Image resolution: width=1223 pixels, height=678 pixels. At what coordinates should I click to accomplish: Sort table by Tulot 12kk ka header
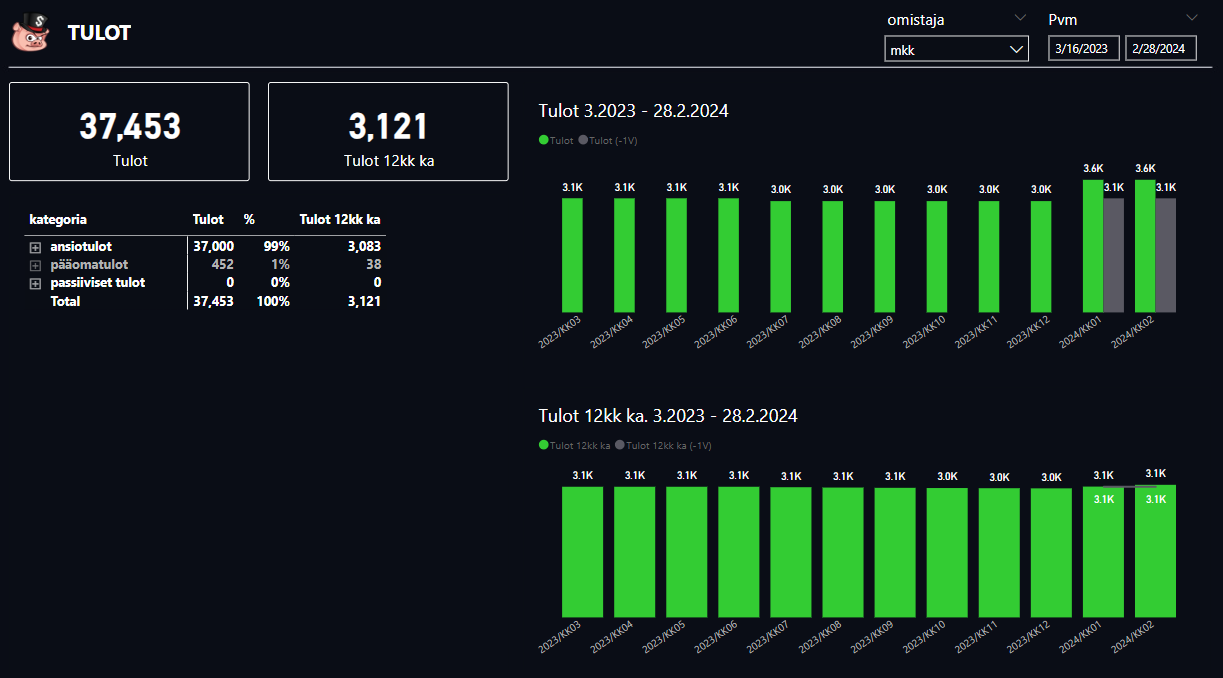tap(340, 219)
